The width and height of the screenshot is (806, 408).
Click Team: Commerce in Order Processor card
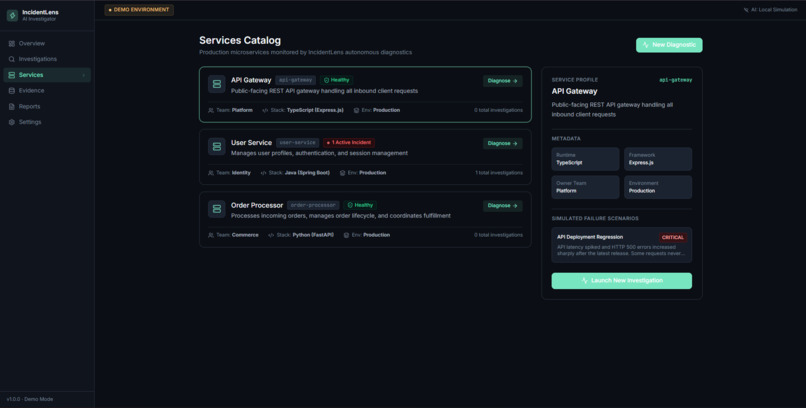233,235
